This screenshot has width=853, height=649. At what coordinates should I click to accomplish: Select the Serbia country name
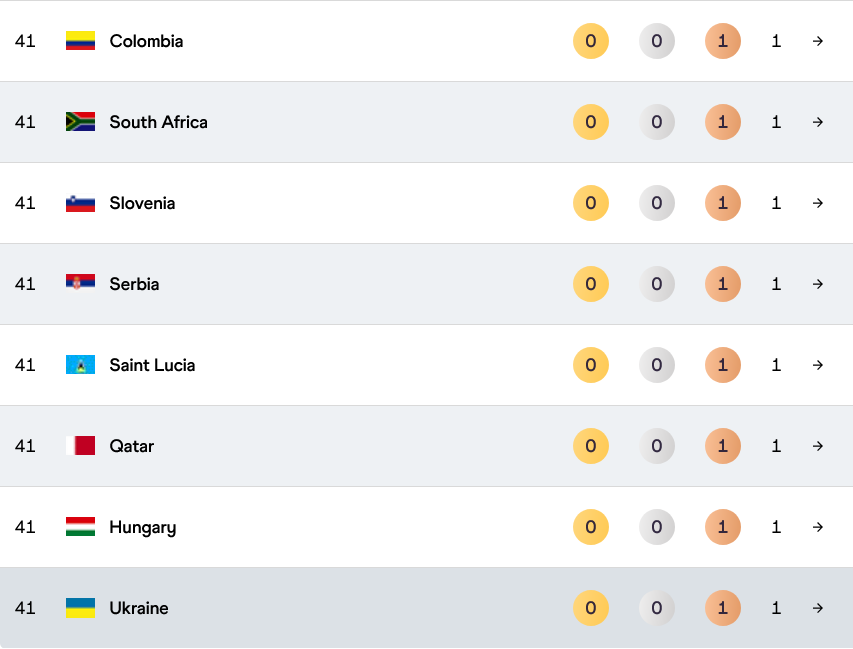[x=134, y=284]
